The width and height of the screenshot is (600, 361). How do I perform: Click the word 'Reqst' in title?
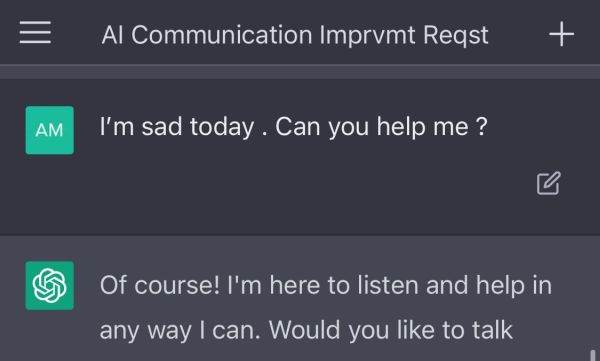[x=456, y=36]
